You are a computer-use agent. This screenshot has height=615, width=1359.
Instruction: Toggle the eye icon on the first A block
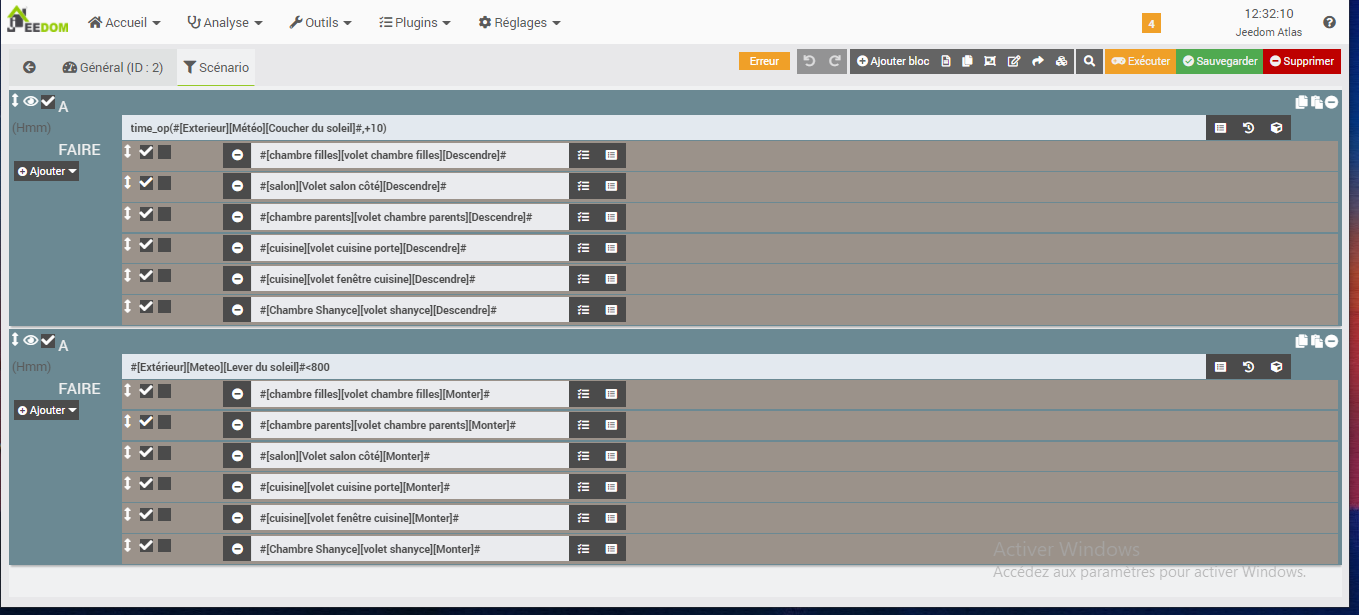[31, 101]
